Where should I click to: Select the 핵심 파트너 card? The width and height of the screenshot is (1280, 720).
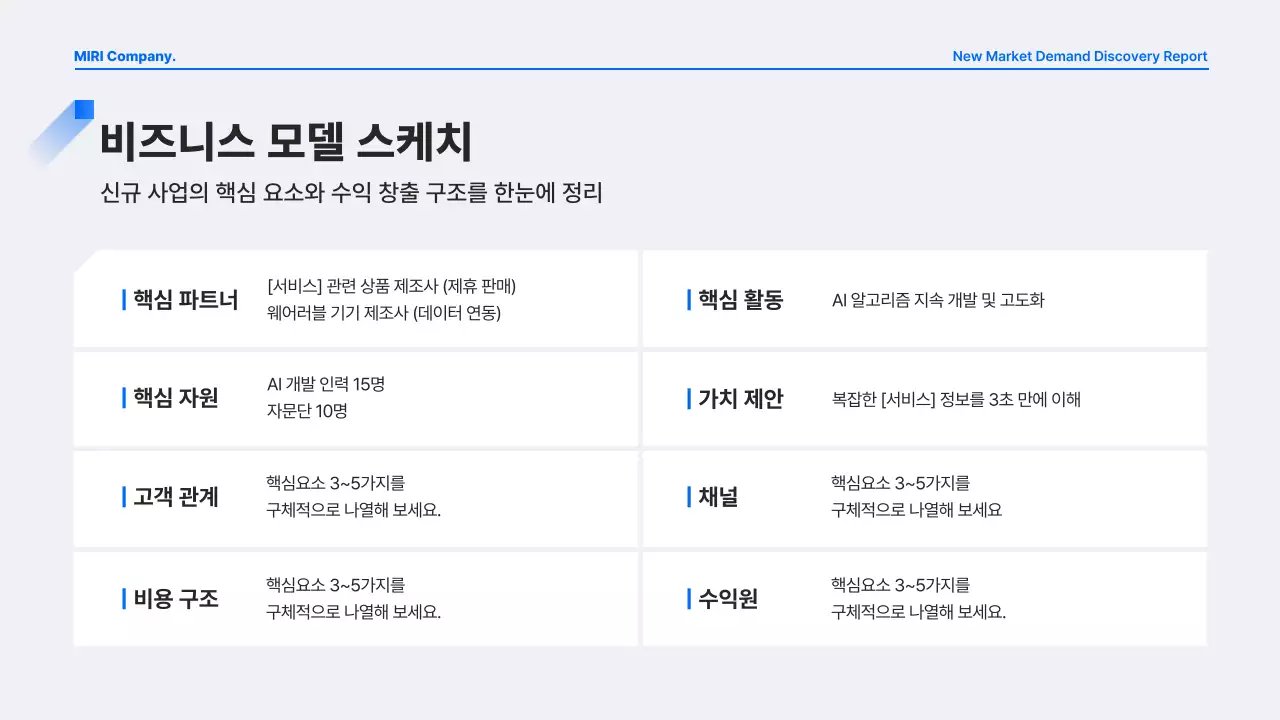click(x=356, y=298)
